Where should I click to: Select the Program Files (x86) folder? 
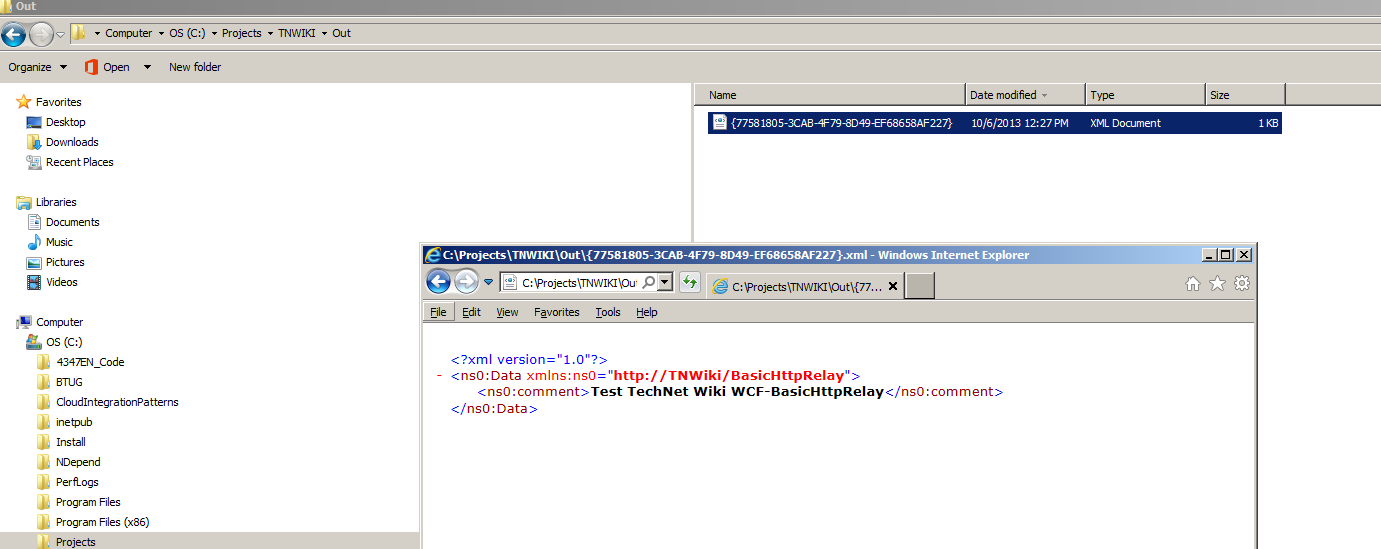(x=102, y=522)
